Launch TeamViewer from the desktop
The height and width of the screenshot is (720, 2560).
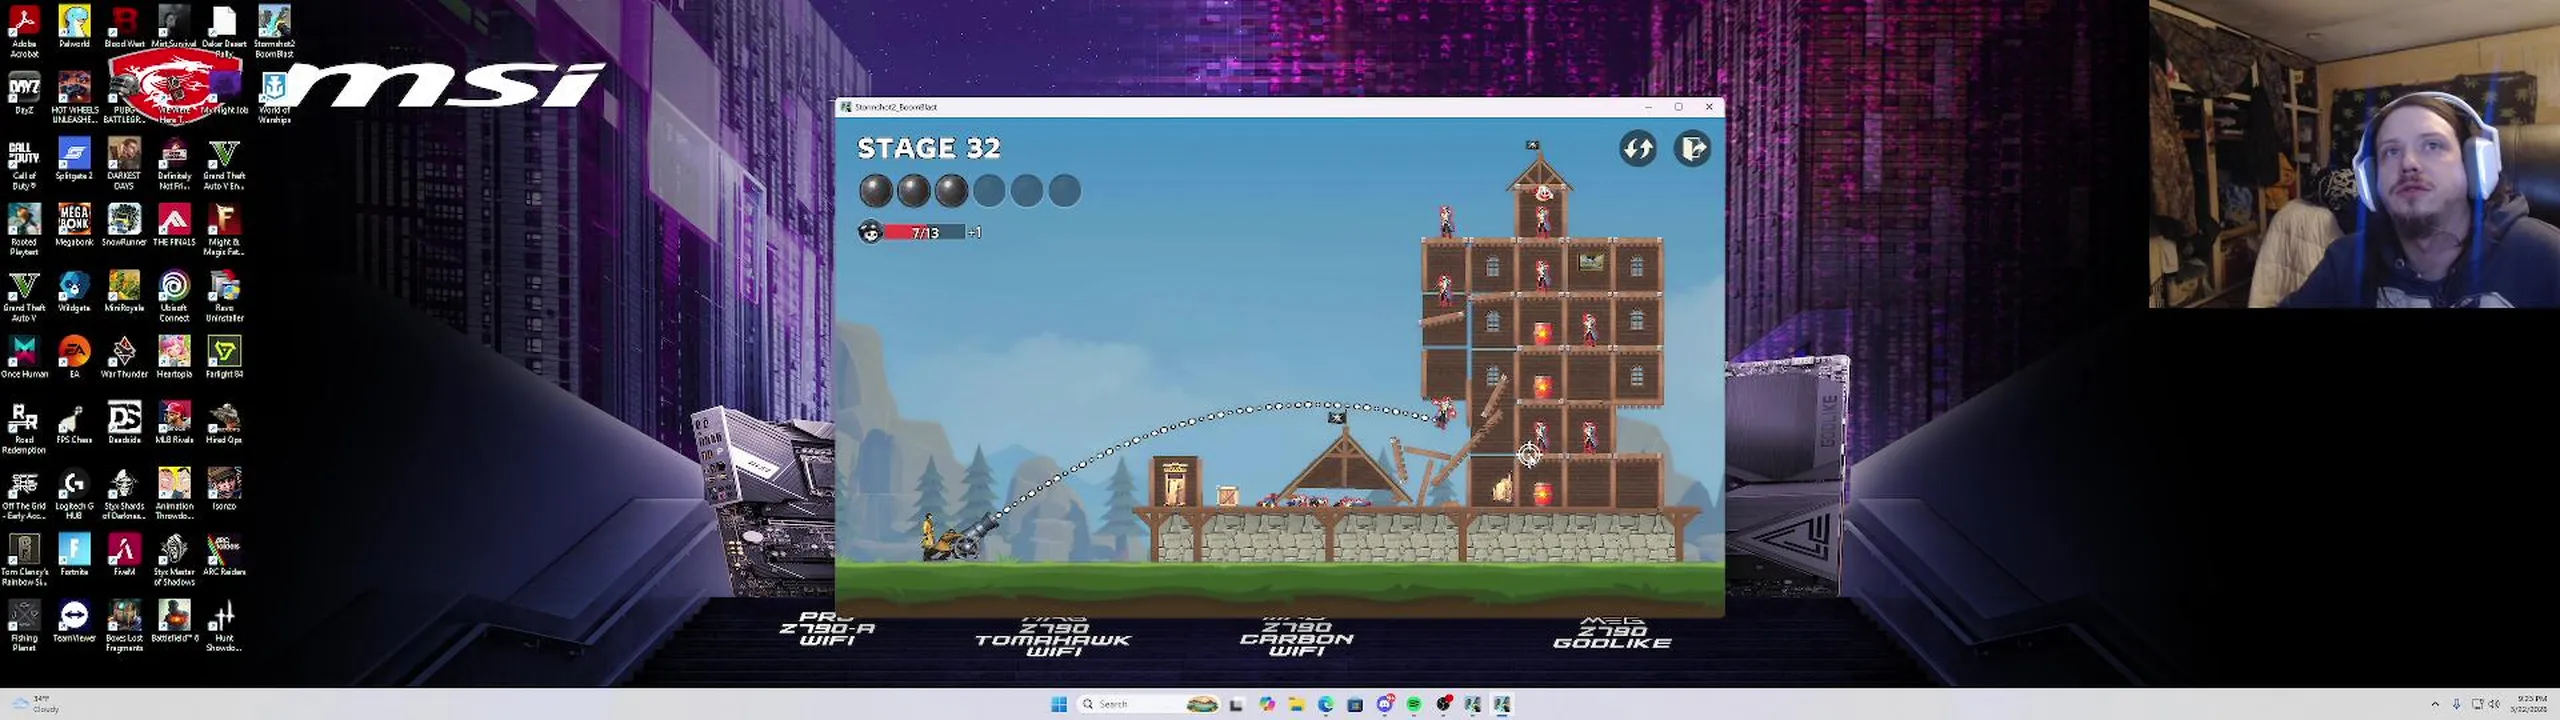click(x=74, y=621)
